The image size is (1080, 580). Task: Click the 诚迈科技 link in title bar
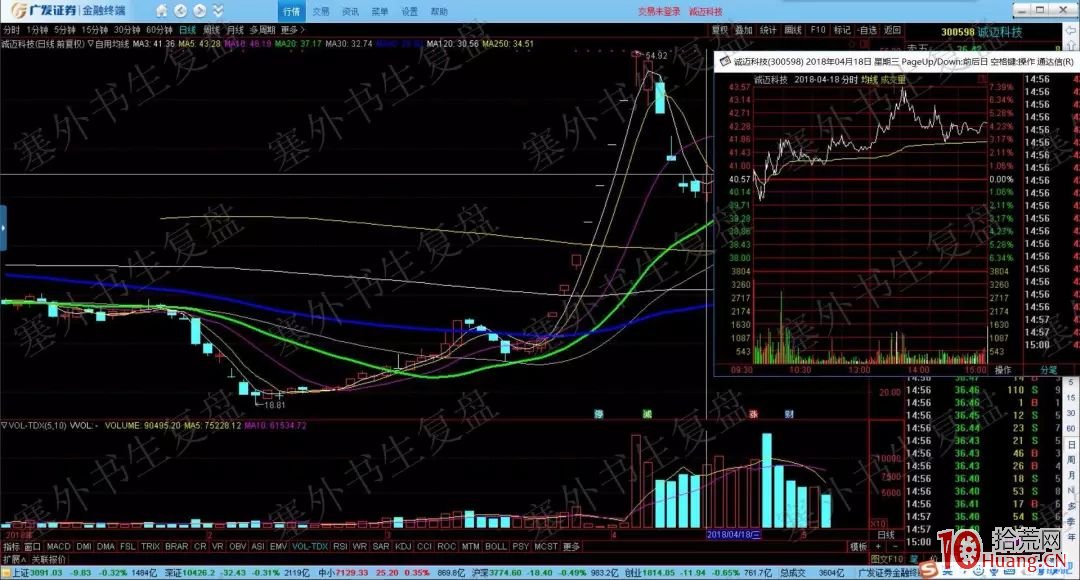pos(706,12)
